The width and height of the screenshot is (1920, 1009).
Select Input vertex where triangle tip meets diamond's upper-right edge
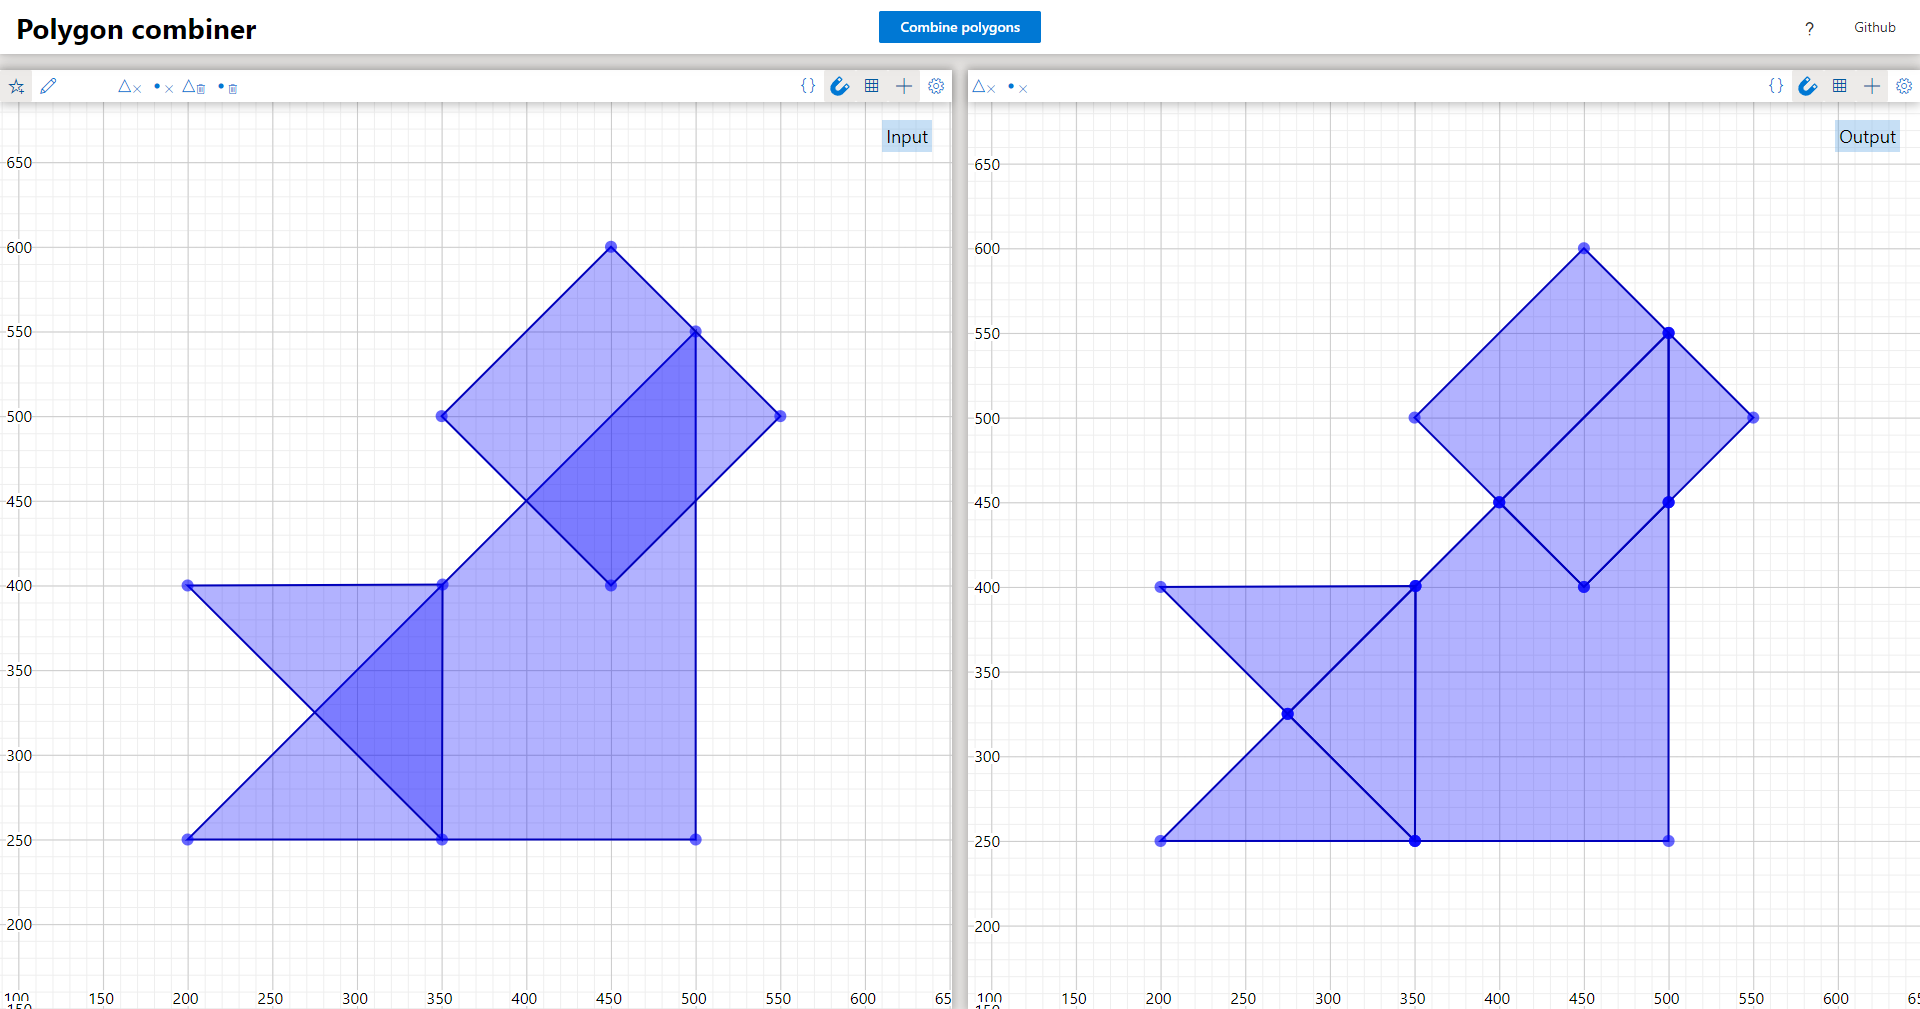(696, 332)
